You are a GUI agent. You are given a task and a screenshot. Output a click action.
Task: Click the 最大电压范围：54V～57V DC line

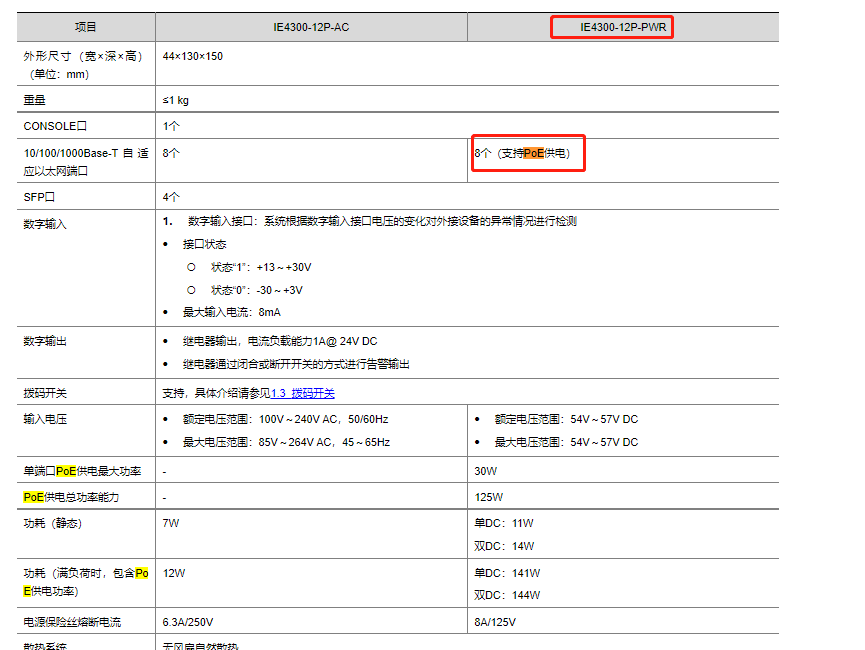566,442
